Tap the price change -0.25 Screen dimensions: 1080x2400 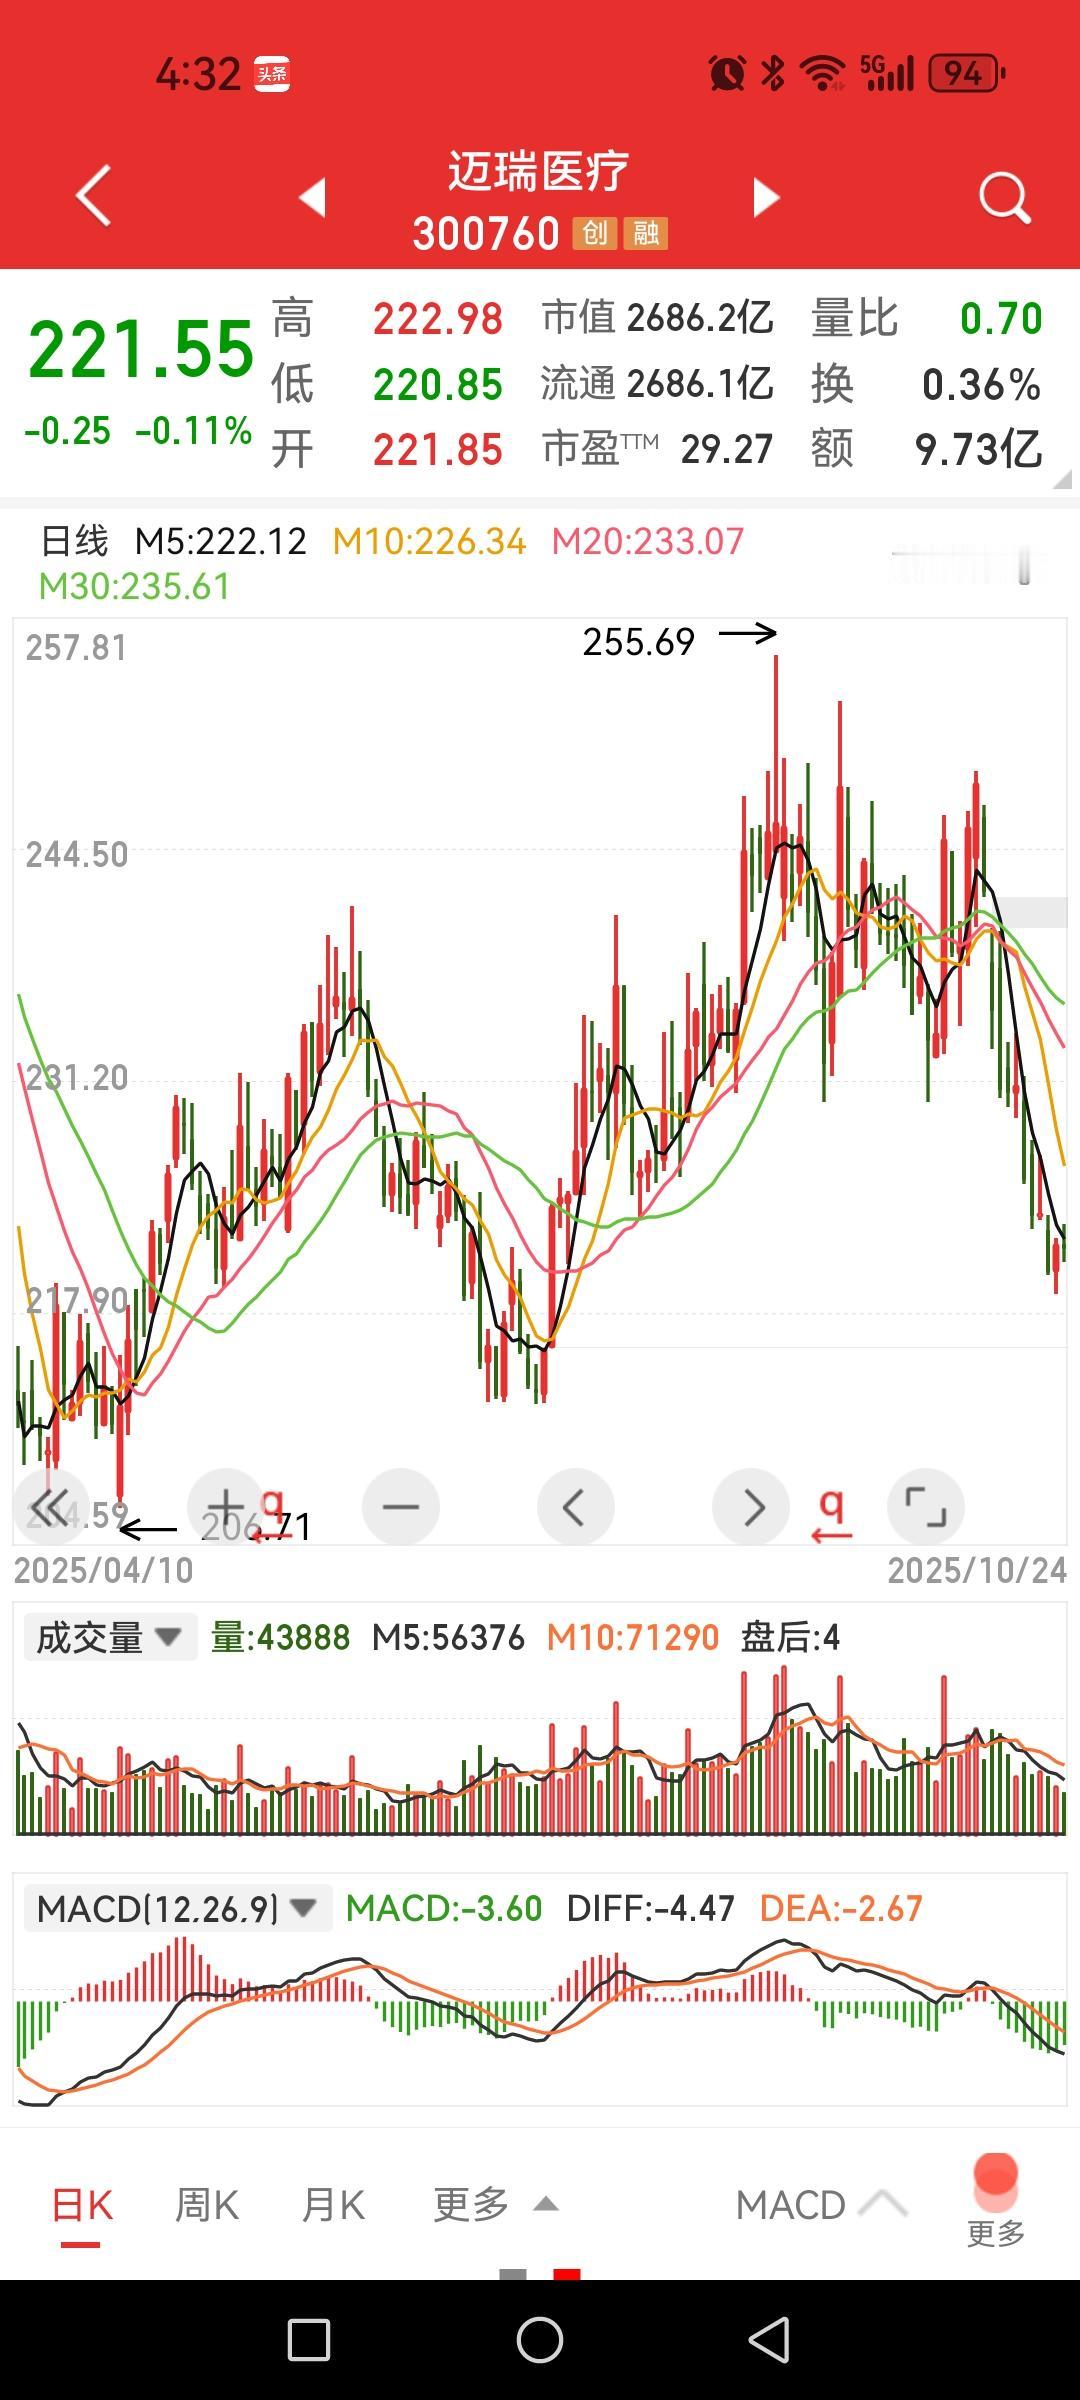pyautogui.click(x=67, y=431)
